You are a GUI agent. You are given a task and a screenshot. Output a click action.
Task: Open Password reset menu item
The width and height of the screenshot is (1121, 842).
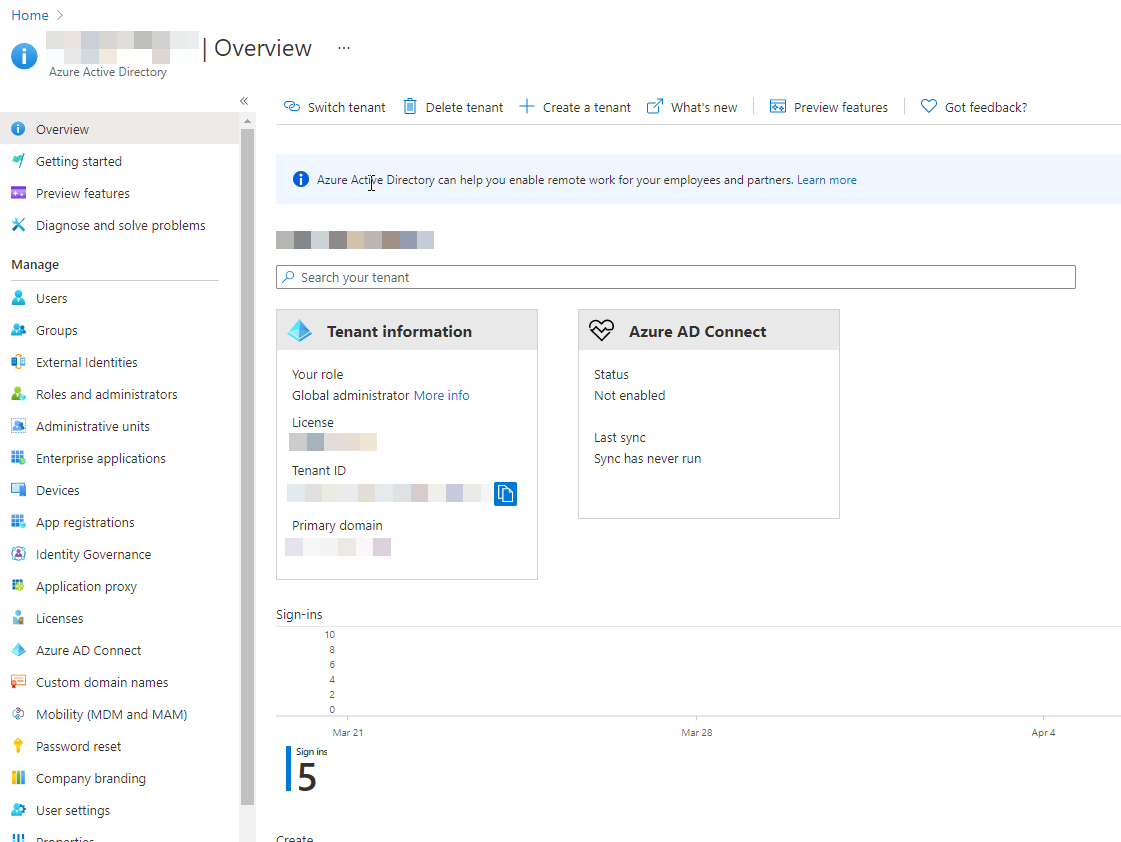coord(119,746)
